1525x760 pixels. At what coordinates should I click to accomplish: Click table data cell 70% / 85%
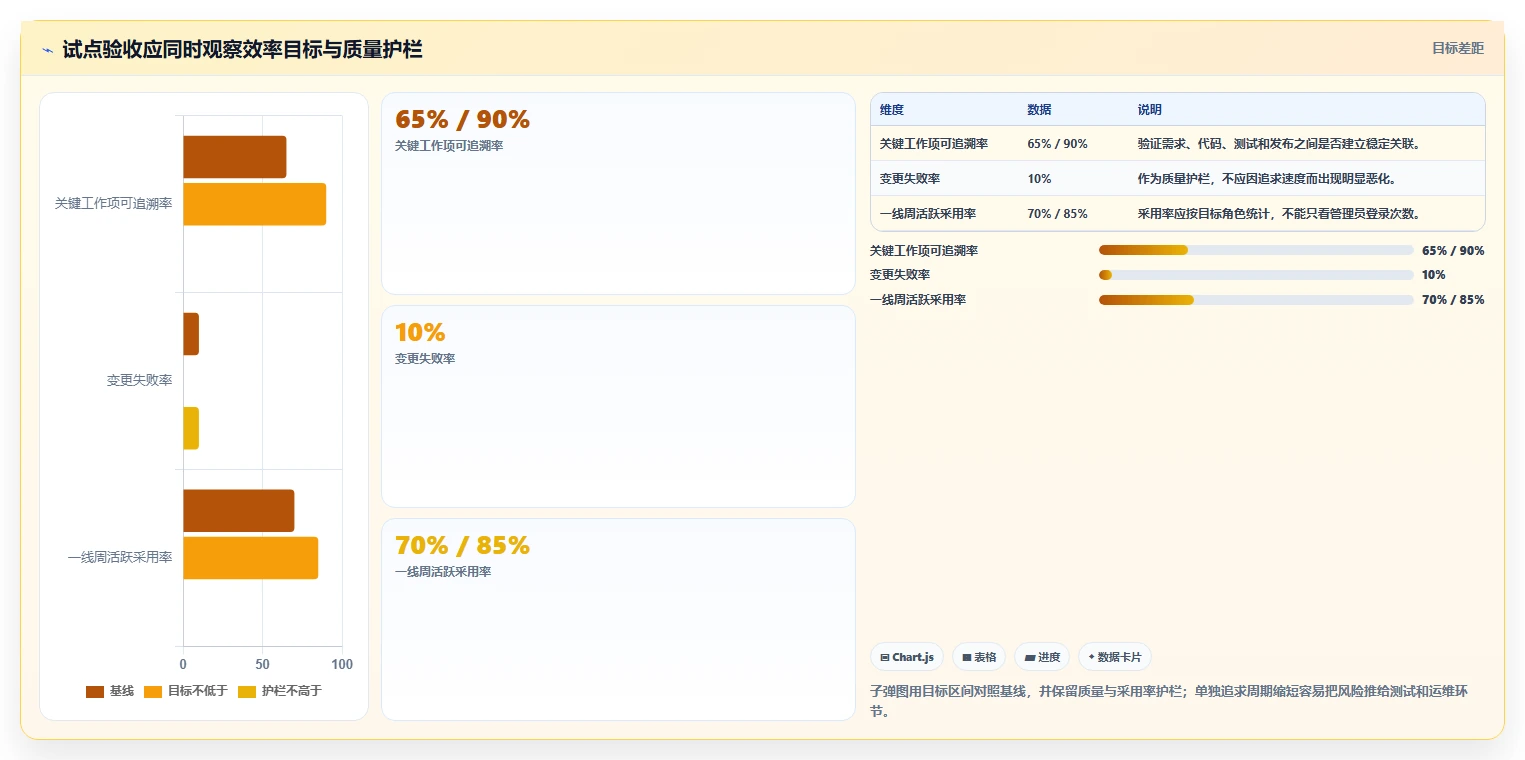click(x=1057, y=214)
